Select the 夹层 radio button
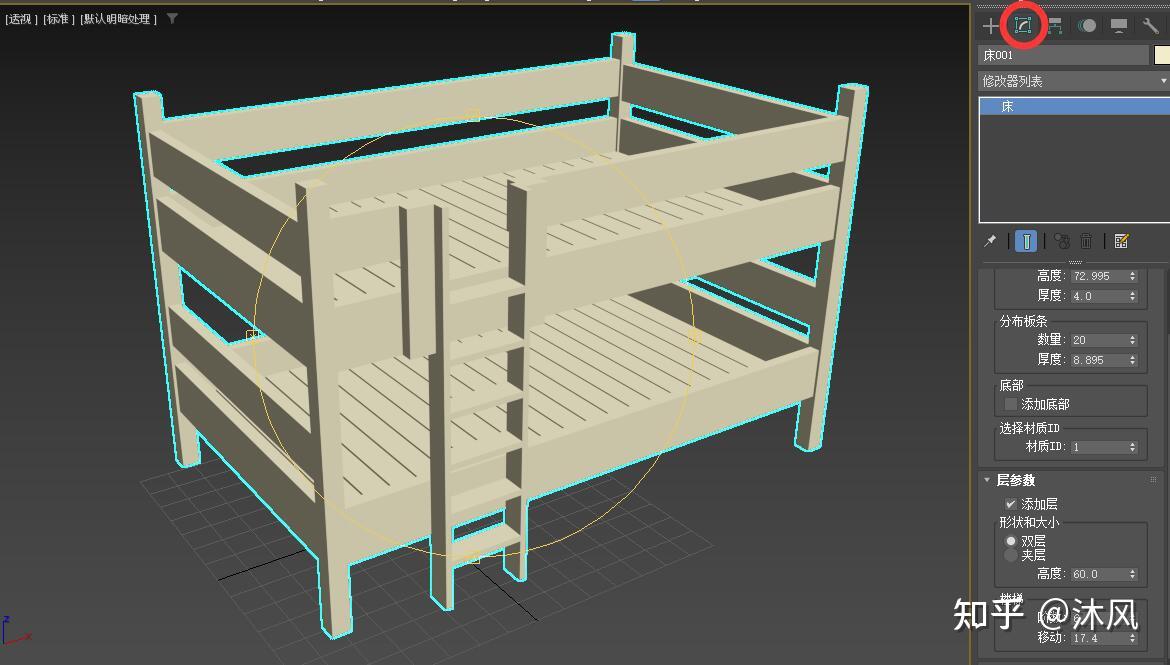Viewport: 1170px width, 665px height. (x=1011, y=555)
